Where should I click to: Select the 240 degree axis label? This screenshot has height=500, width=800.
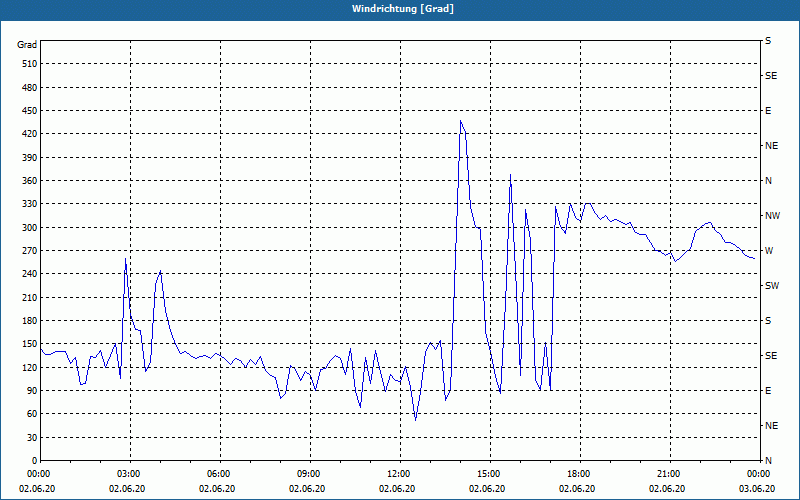[29, 274]
